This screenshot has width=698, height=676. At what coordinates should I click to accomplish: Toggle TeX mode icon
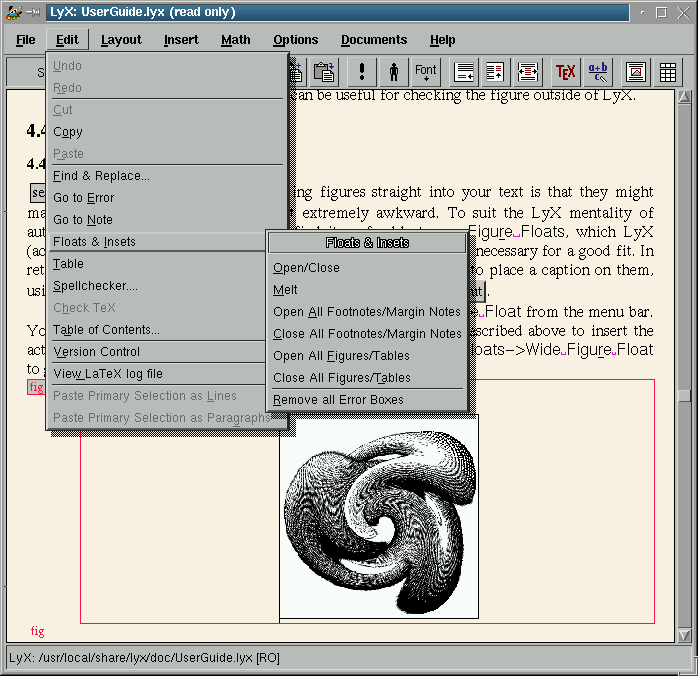point(565,72)
